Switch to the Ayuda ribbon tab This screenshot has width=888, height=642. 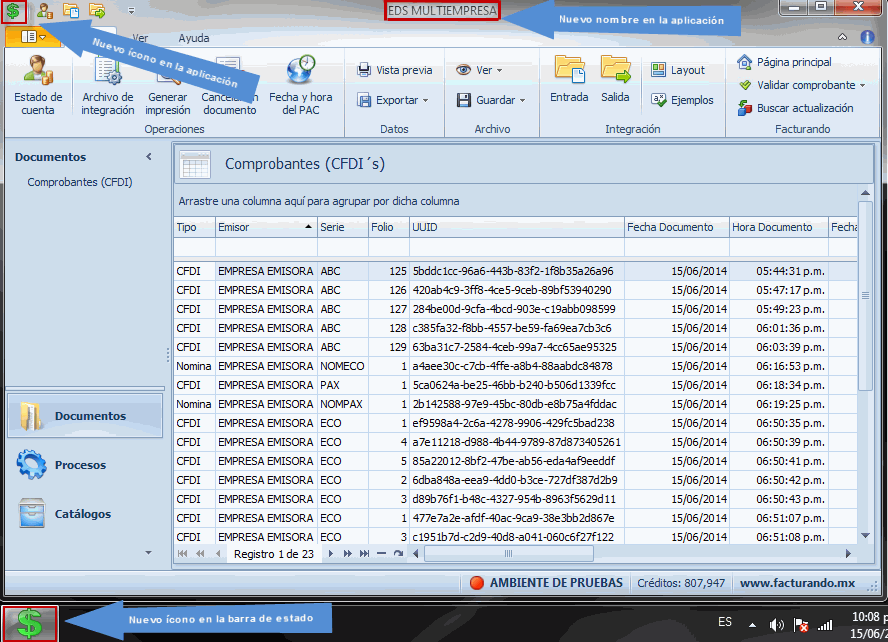pos(193,38)
